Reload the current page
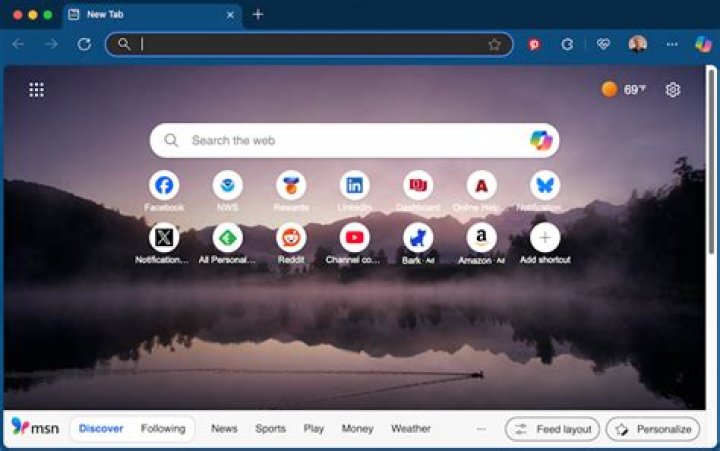720x451 pixels. 84,45
